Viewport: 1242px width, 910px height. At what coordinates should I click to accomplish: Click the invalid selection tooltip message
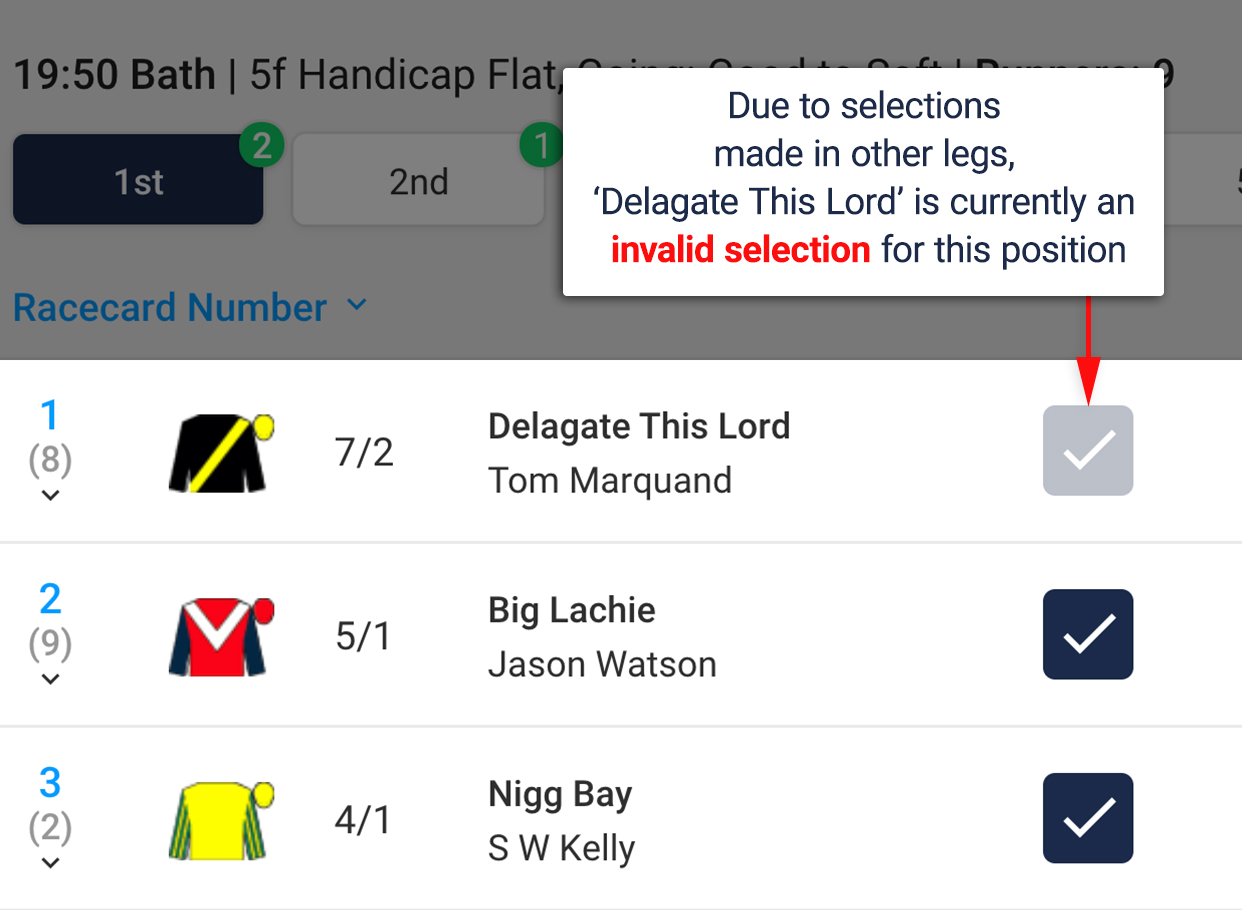863,180
